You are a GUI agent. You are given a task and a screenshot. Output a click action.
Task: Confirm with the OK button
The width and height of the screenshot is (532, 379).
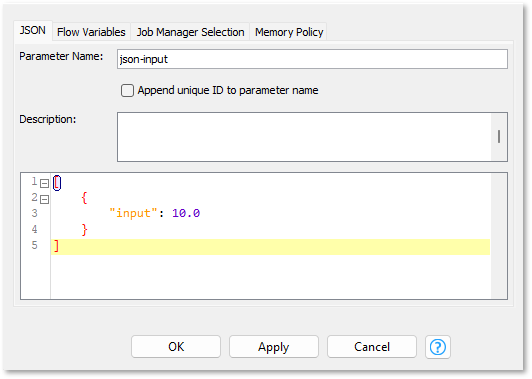pos(176,347)
